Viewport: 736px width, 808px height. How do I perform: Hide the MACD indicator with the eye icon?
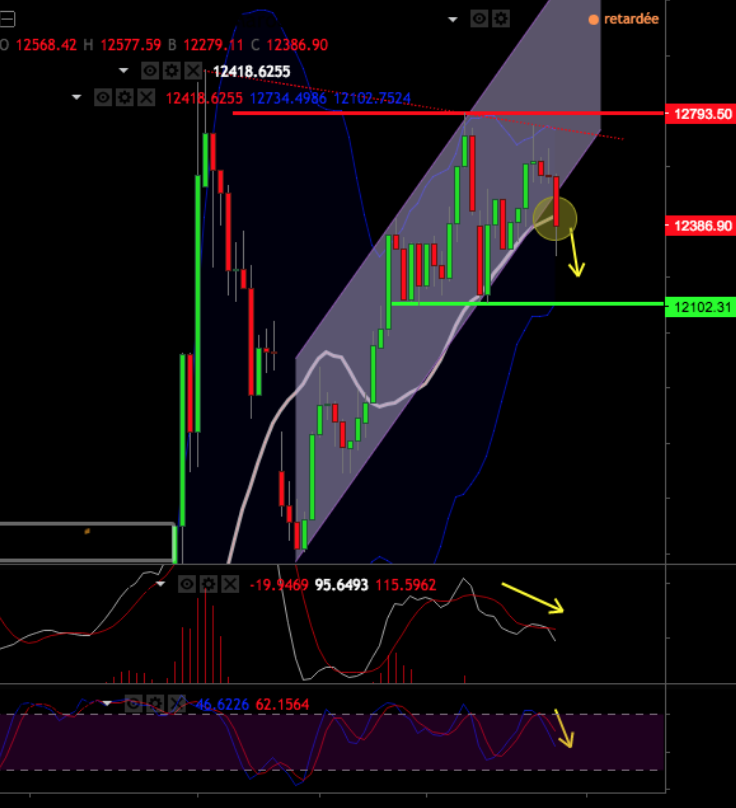point(186,583)
